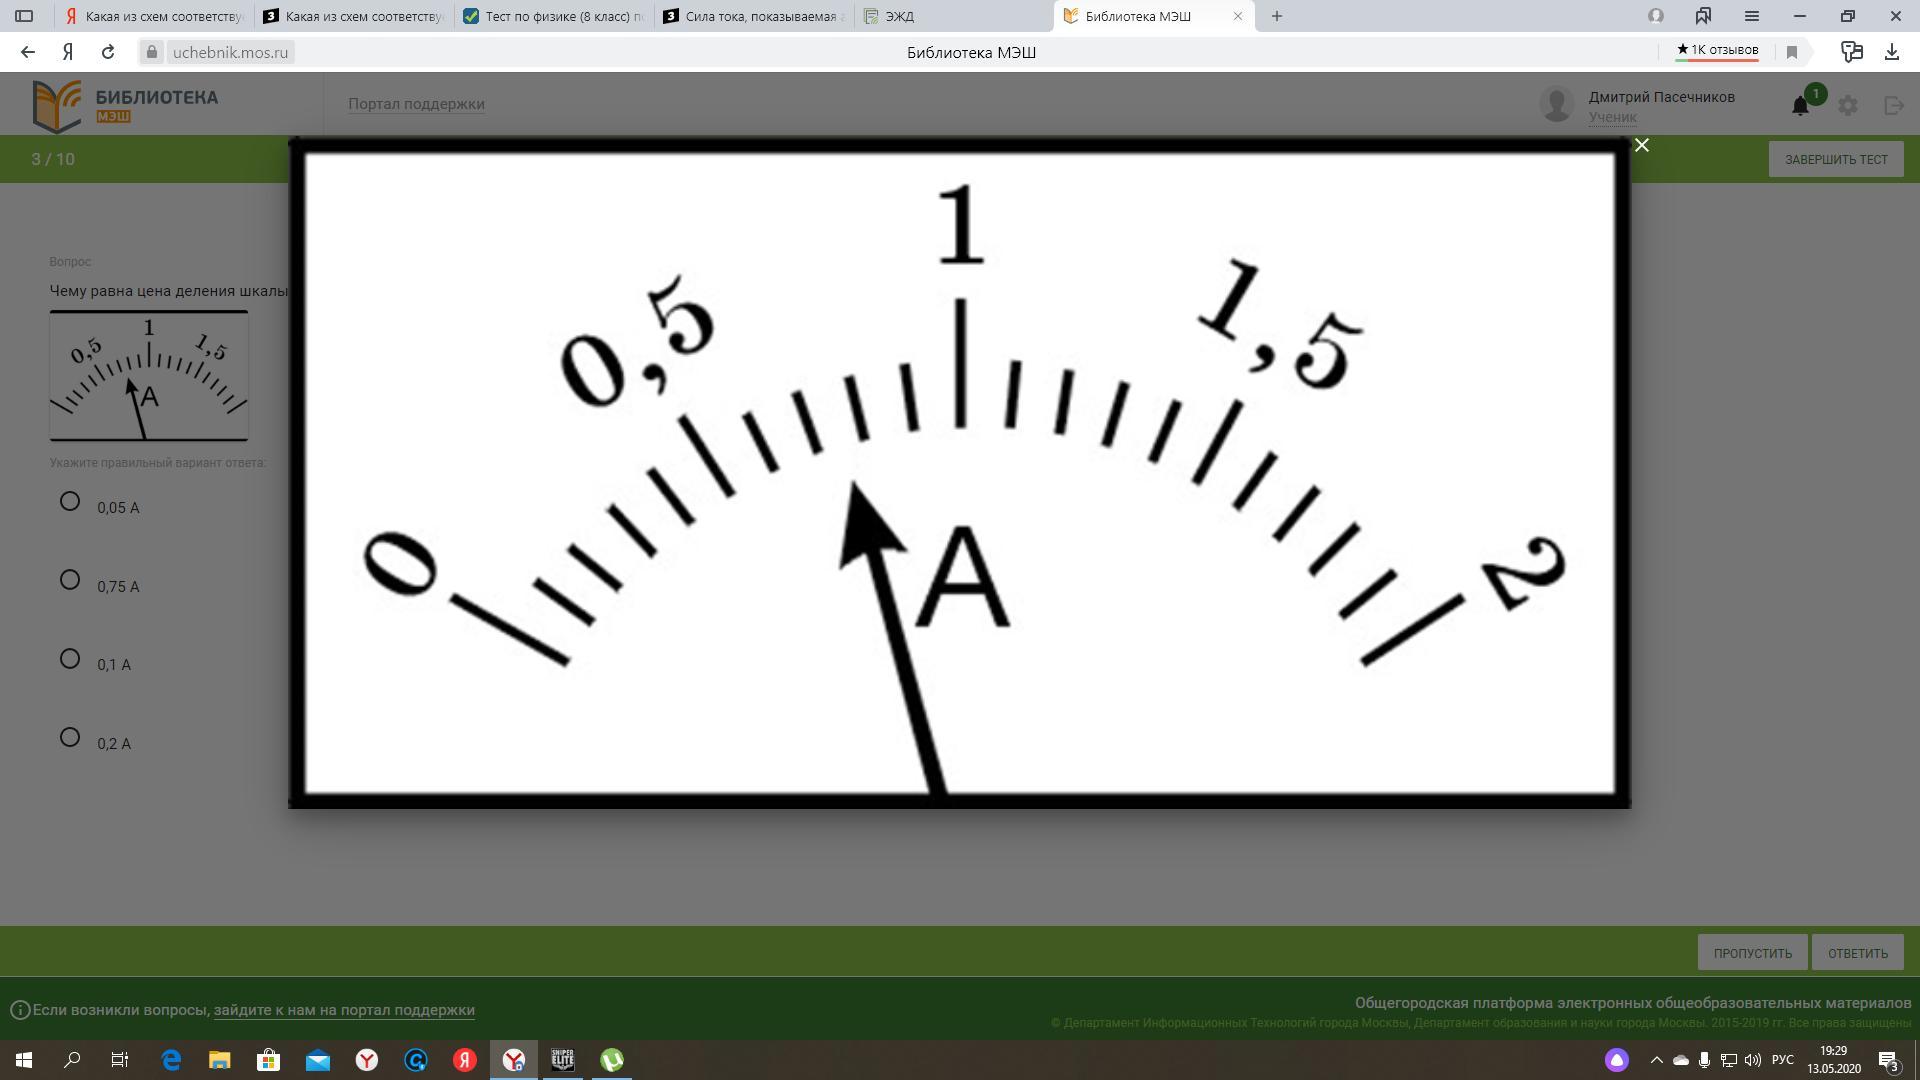Open browser downloads icon
Screen dimensions: 1920x1080
1891,52
